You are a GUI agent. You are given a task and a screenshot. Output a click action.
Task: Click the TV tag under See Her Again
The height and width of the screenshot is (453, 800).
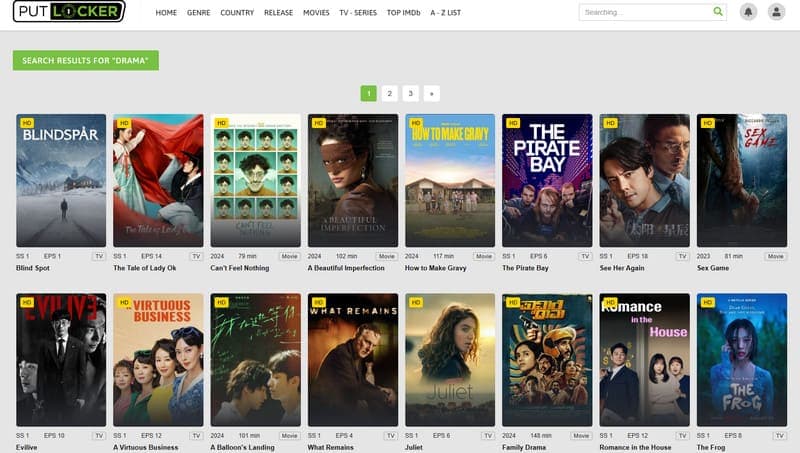pyautogui.click(x=683, y=256)
